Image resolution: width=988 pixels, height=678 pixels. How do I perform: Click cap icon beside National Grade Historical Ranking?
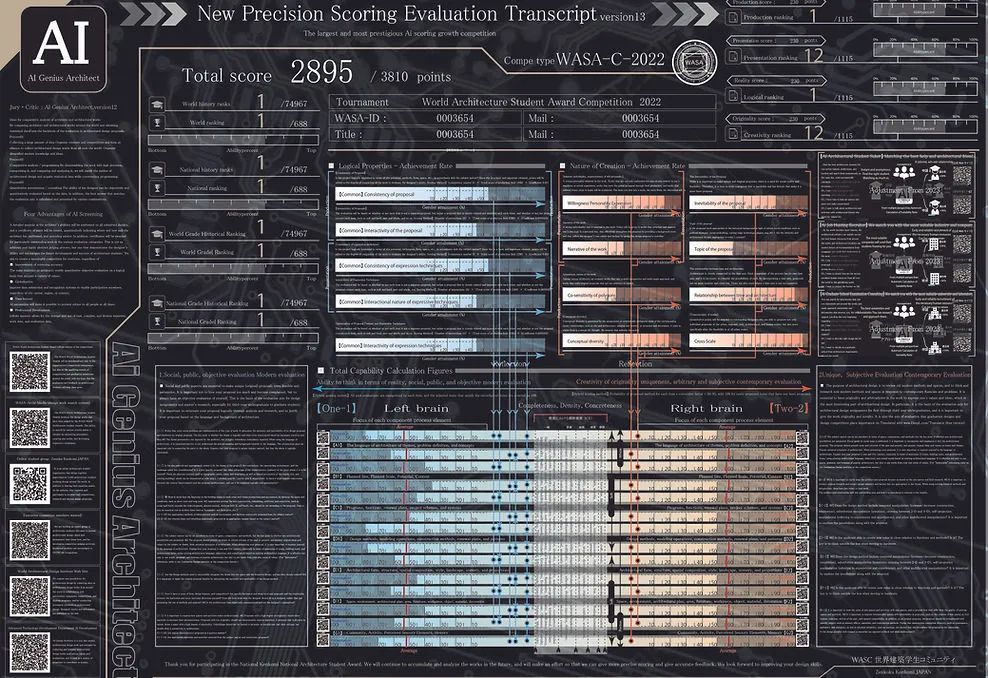[157, 303]
